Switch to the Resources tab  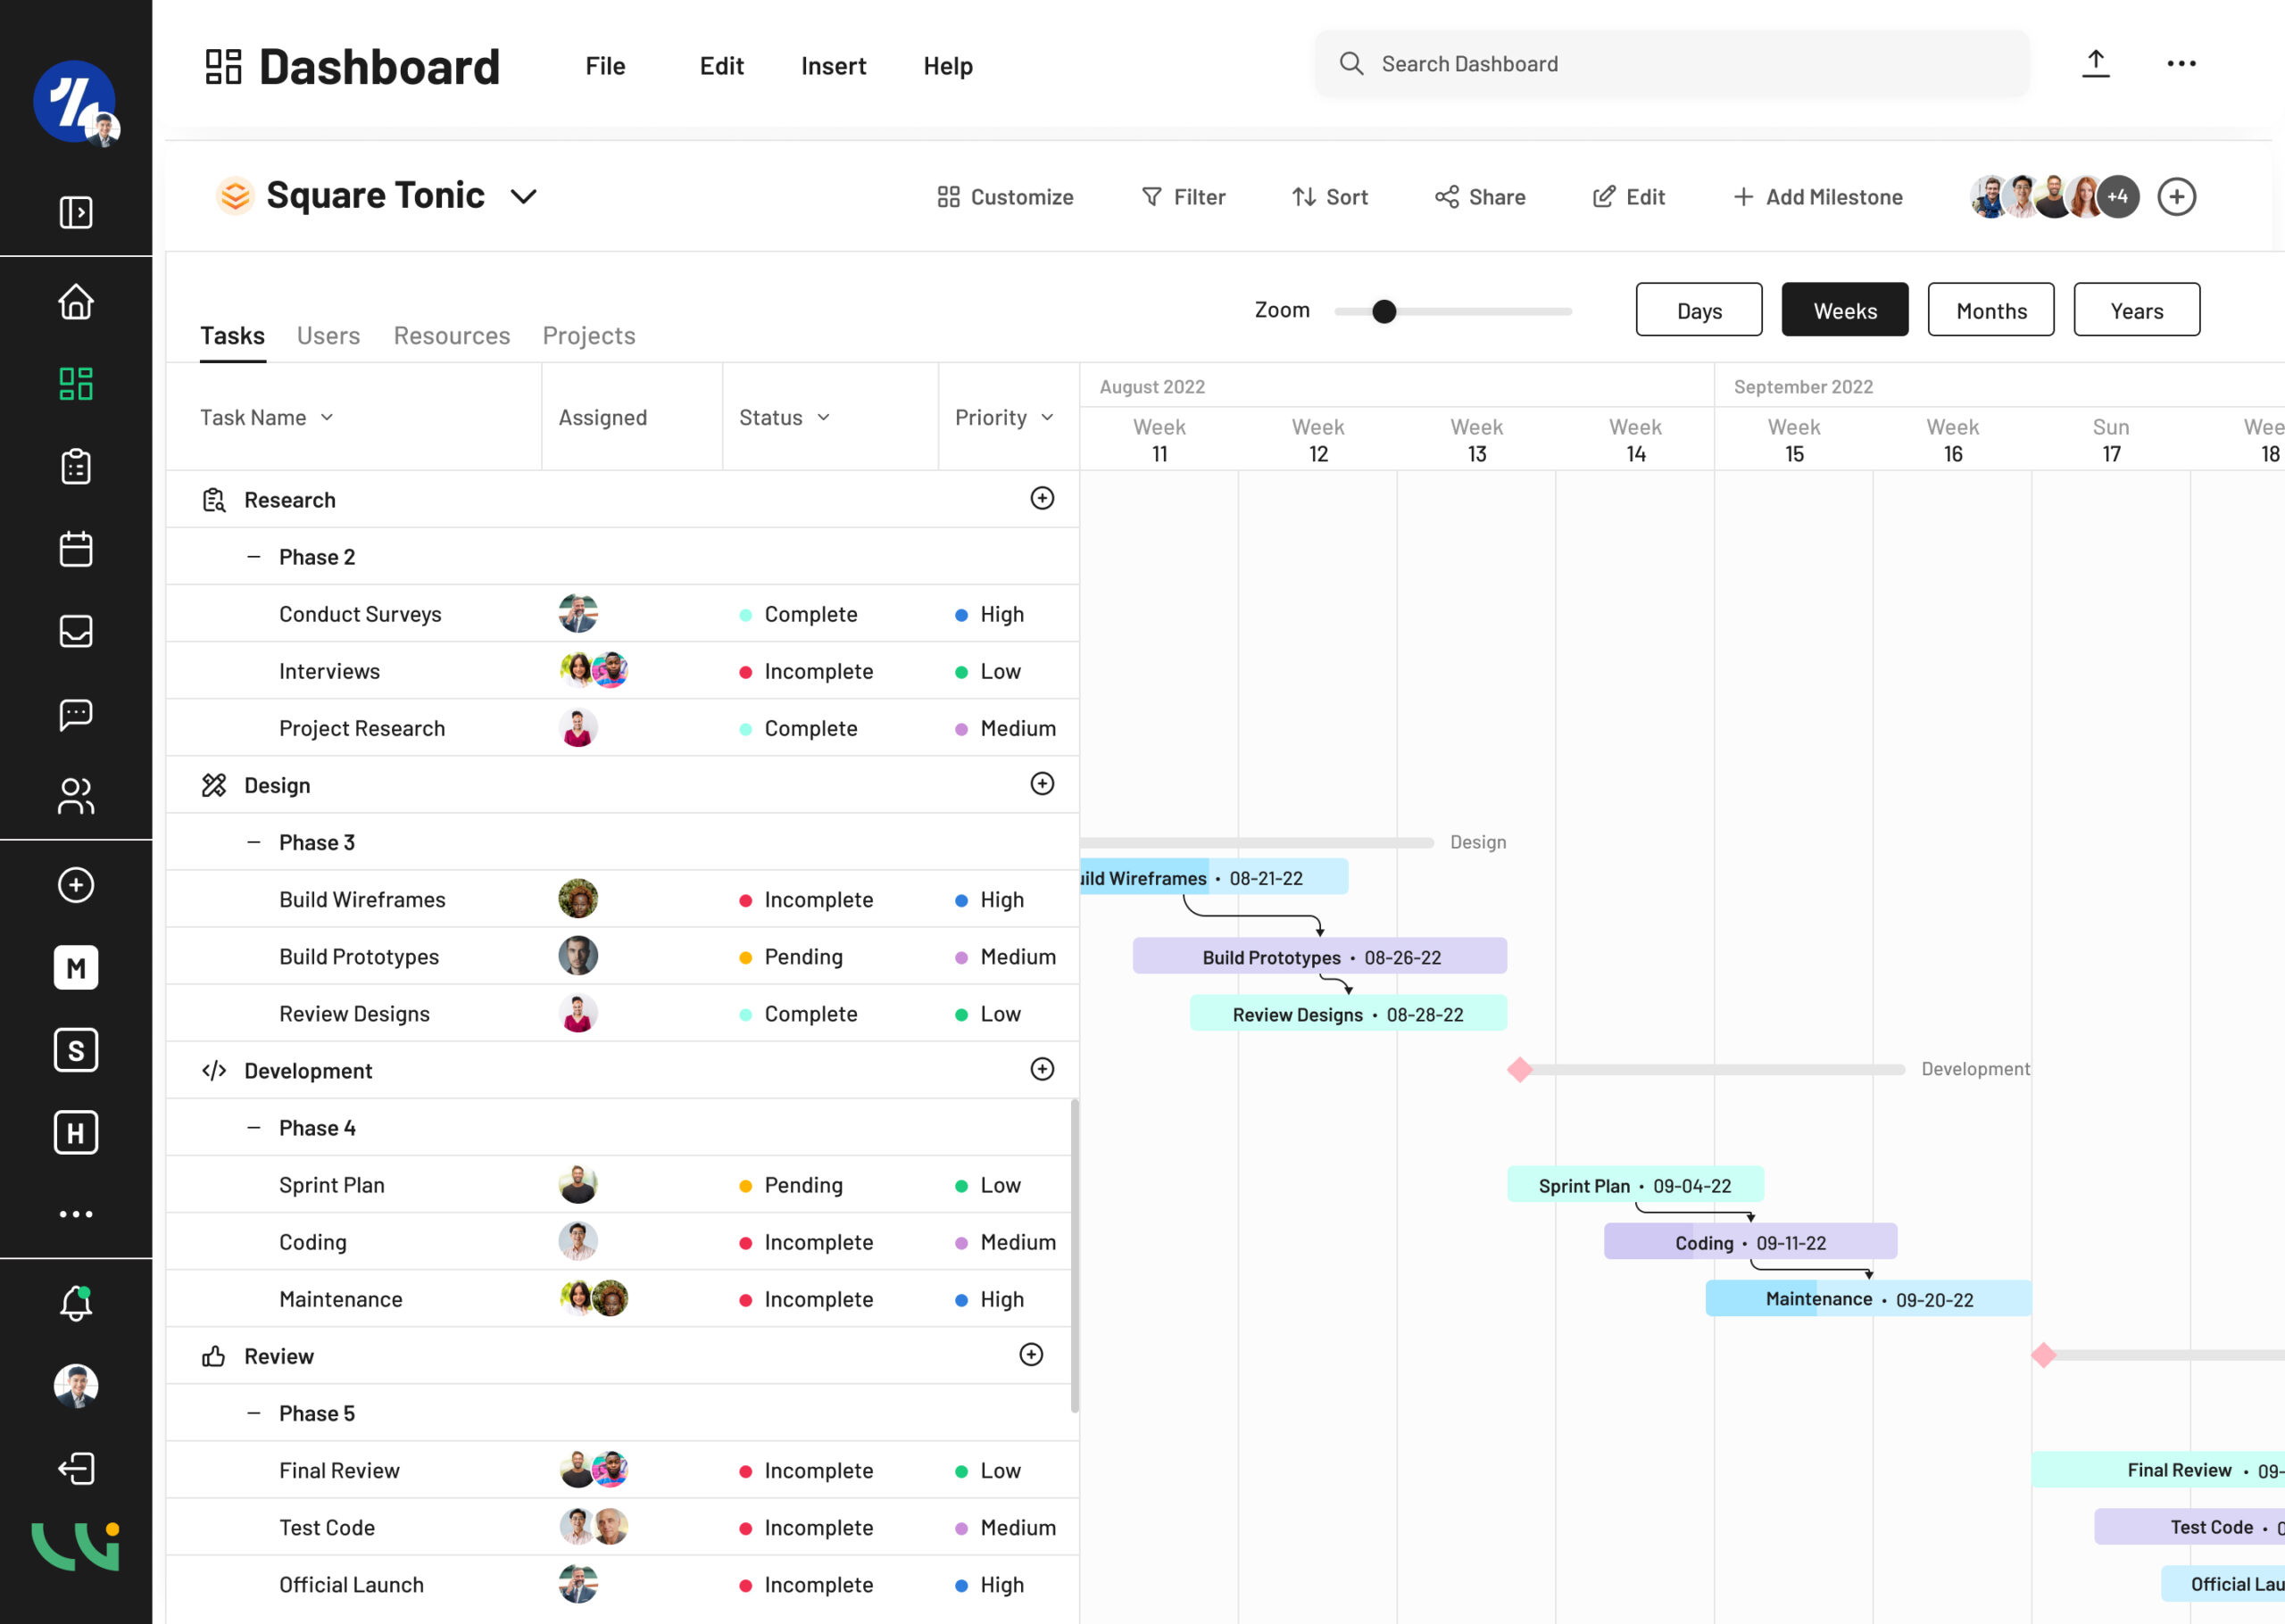pos(451,336)
